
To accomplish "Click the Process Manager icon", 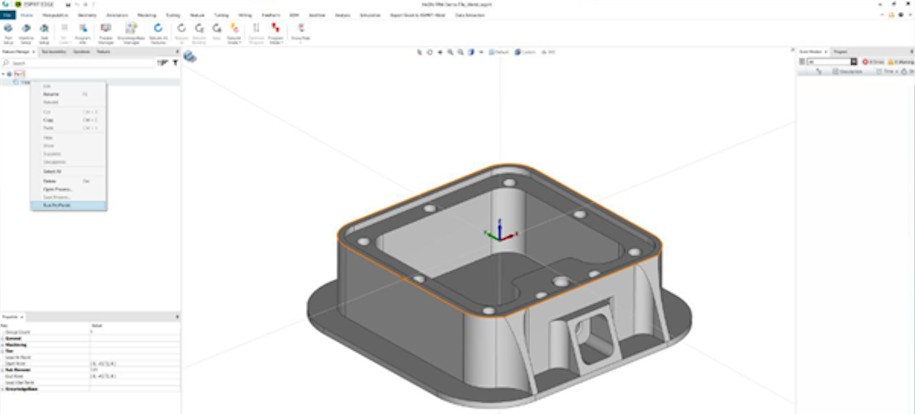I will coord(105,32).
